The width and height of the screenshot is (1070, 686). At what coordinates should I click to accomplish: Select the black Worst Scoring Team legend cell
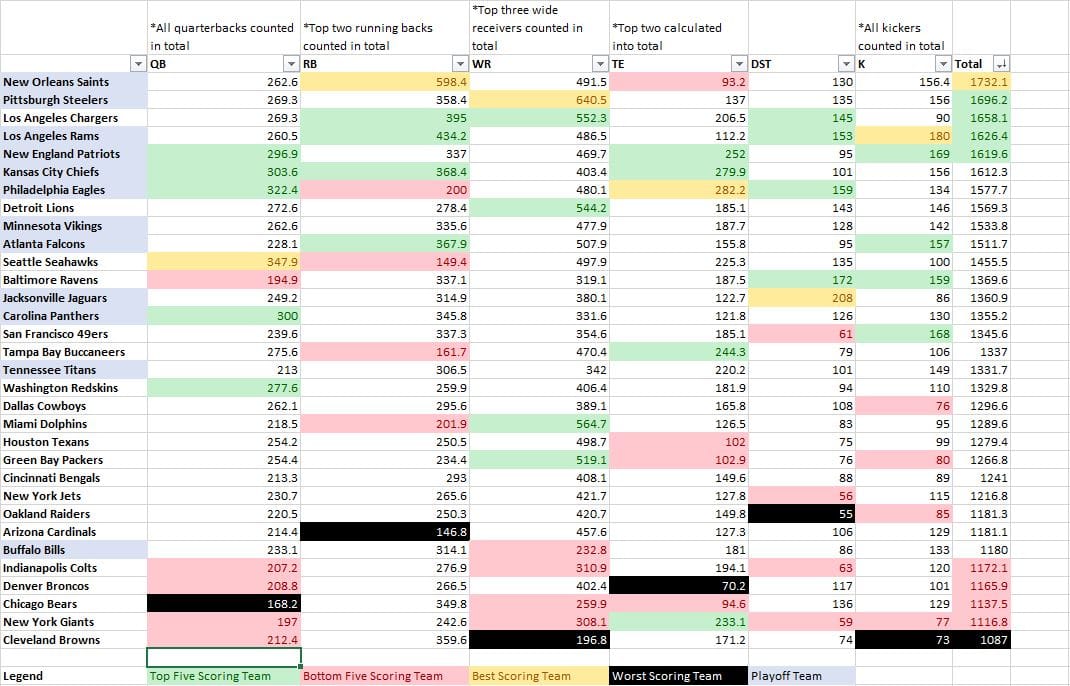tap(678, 676)
